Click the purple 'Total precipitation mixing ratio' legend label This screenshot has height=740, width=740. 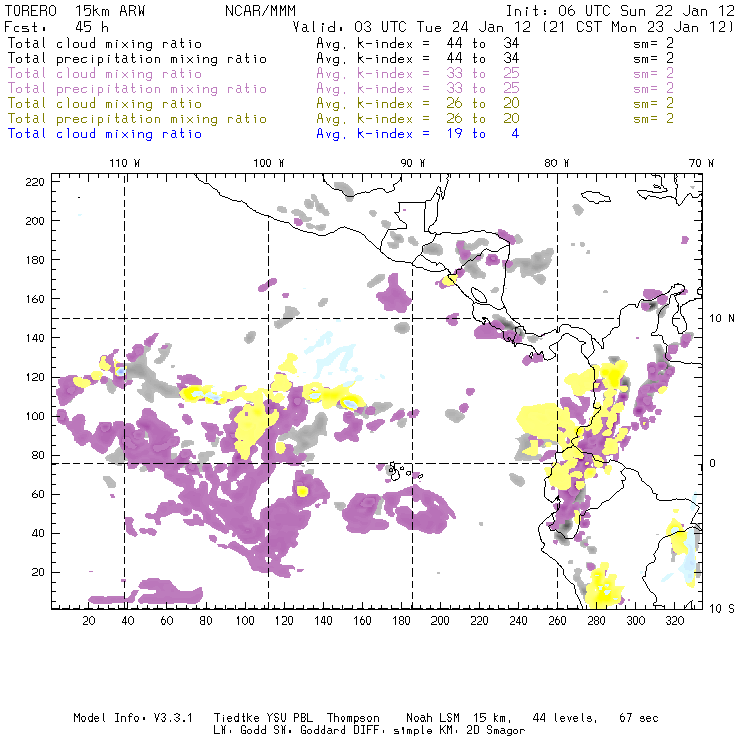[137, 89]
